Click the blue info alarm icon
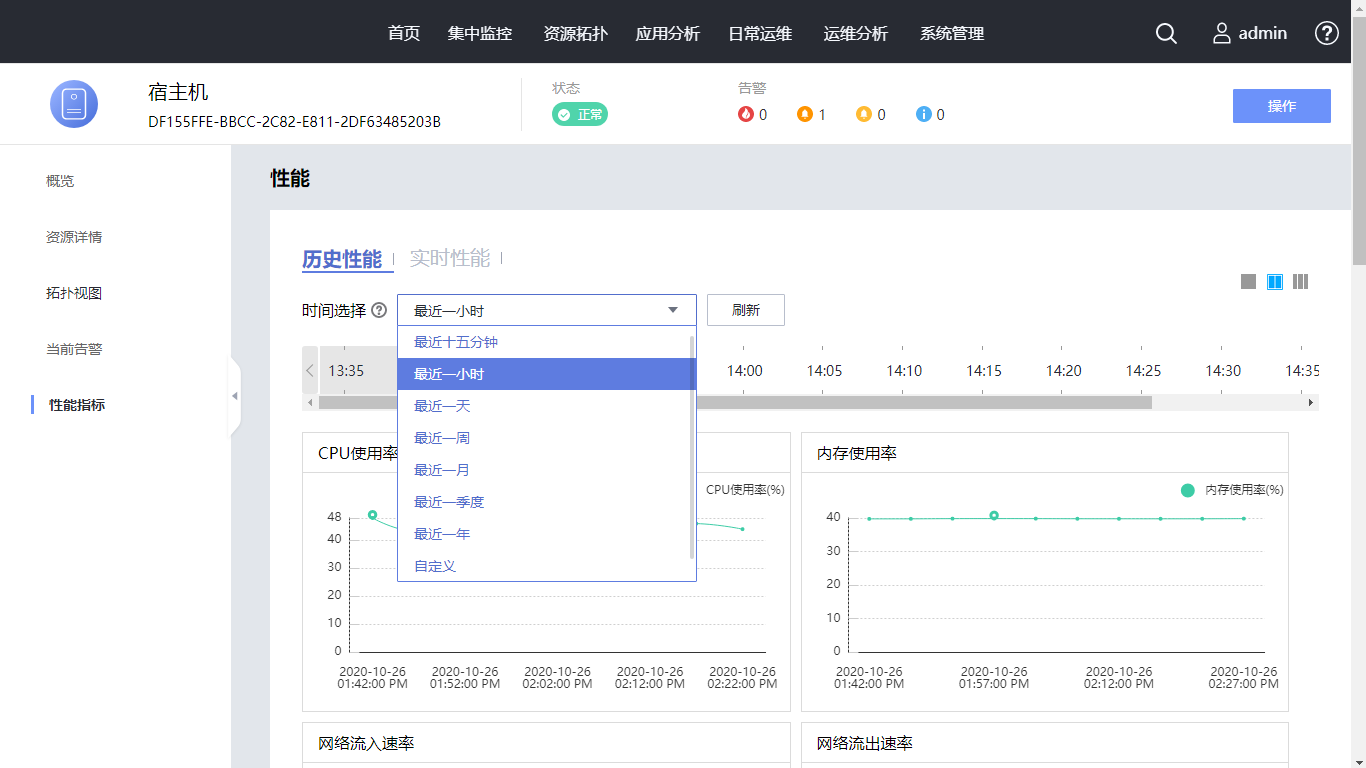The image size is (1366, 768). [x=924, y=115]
